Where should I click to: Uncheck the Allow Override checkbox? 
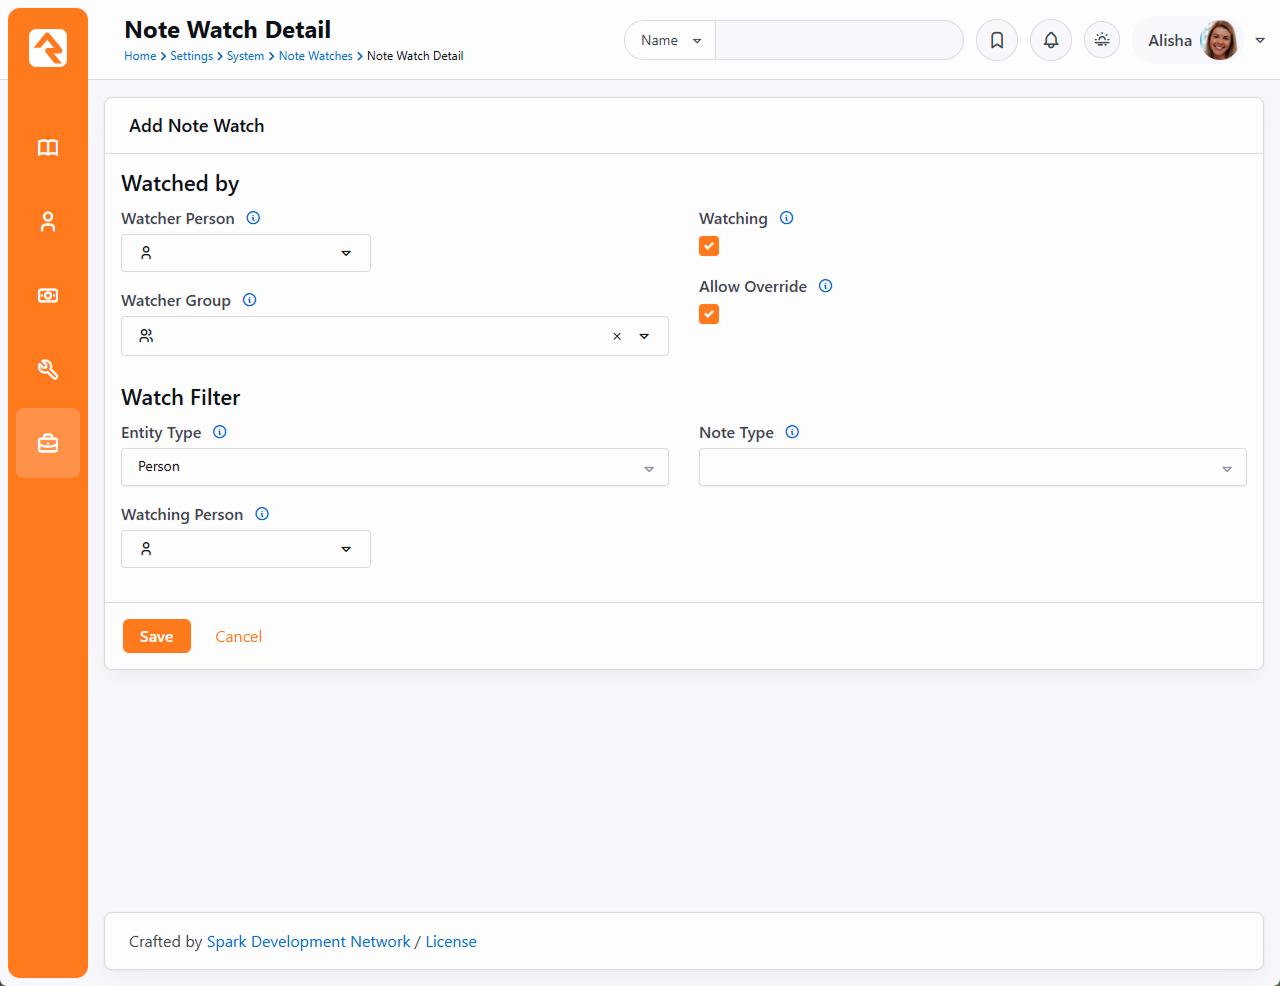[709, 314]
